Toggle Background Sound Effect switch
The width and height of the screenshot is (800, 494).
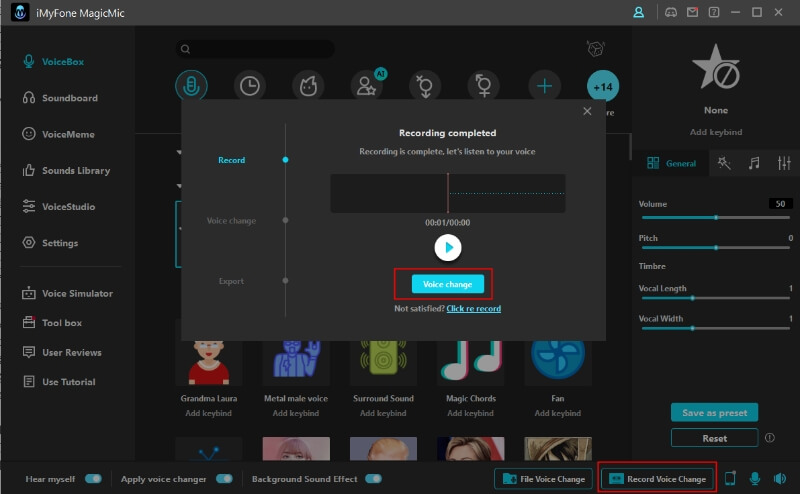373,479
